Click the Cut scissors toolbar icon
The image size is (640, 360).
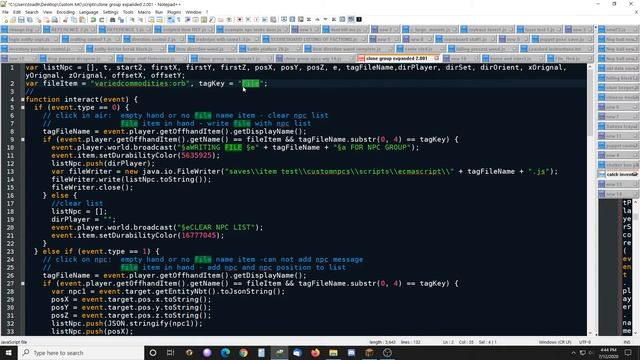point(65,20)
